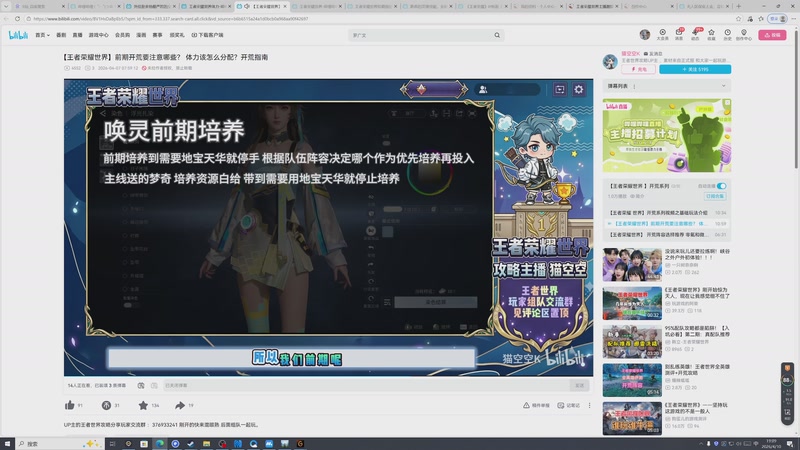Favorite the video with star icon
The width and height of the screenshot is (800, 450).
click(143, 405)
